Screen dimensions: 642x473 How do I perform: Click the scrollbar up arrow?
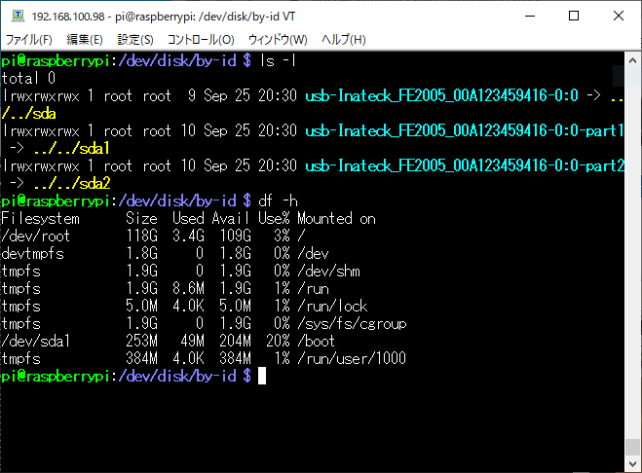pyautogui.click(x=632, y=61)
